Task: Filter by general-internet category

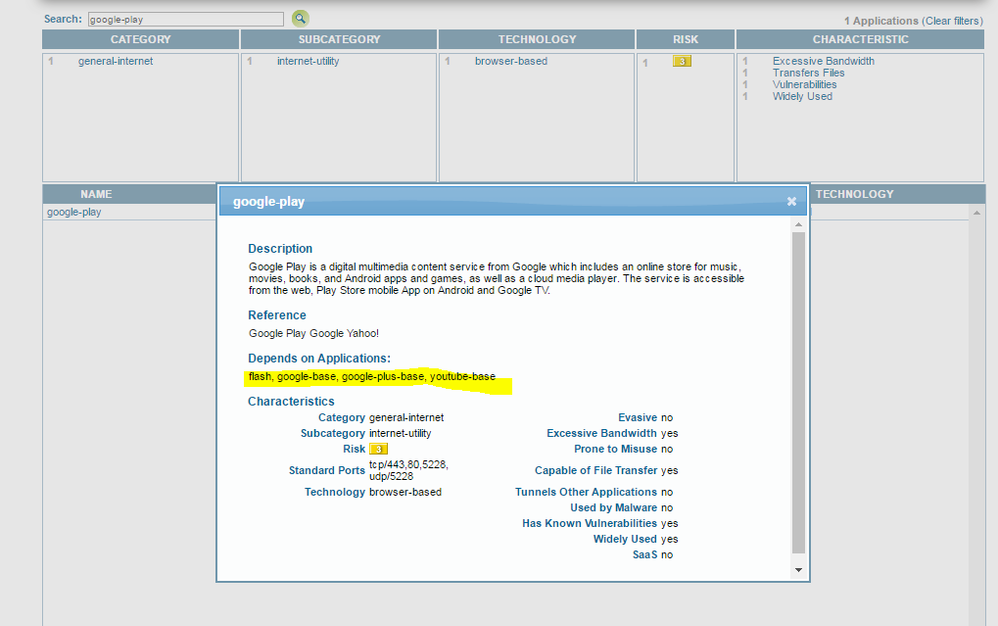Action: tap(115, 61)
